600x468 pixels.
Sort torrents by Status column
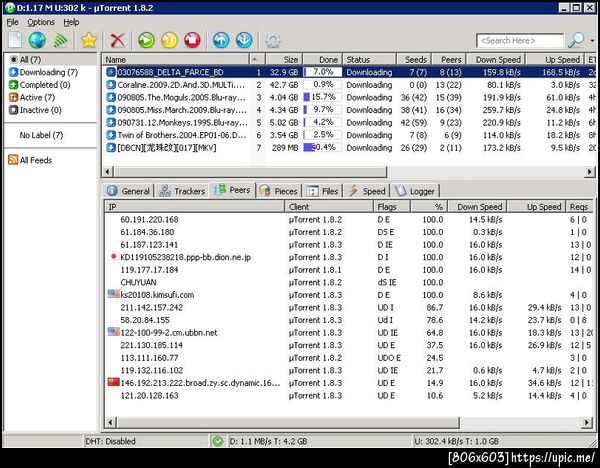[369, 59]
